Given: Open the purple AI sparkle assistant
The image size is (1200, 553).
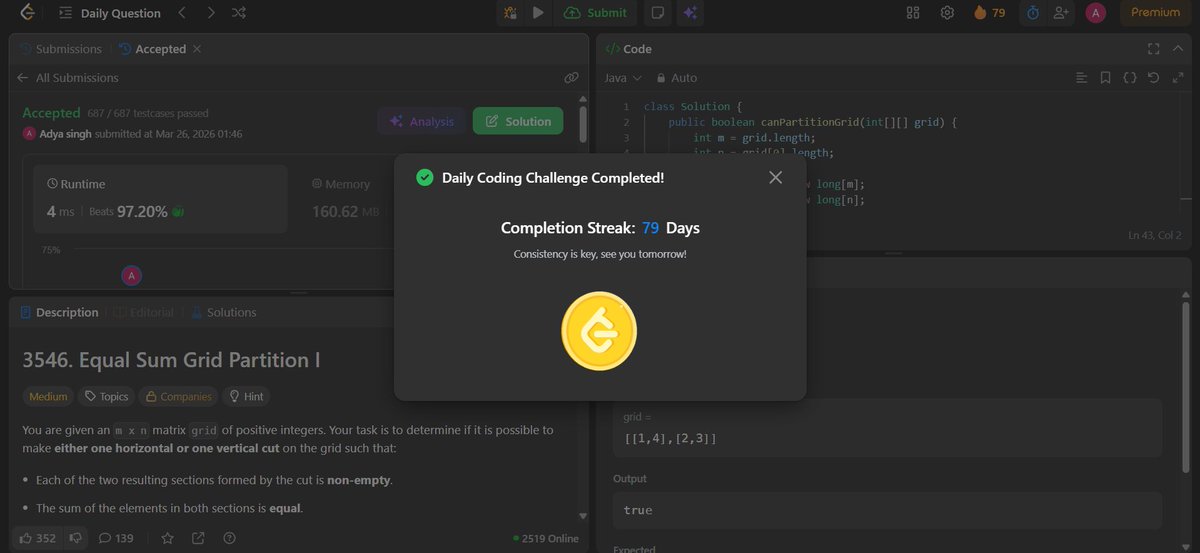Looking at the screenshot, I should coord(689,13).
